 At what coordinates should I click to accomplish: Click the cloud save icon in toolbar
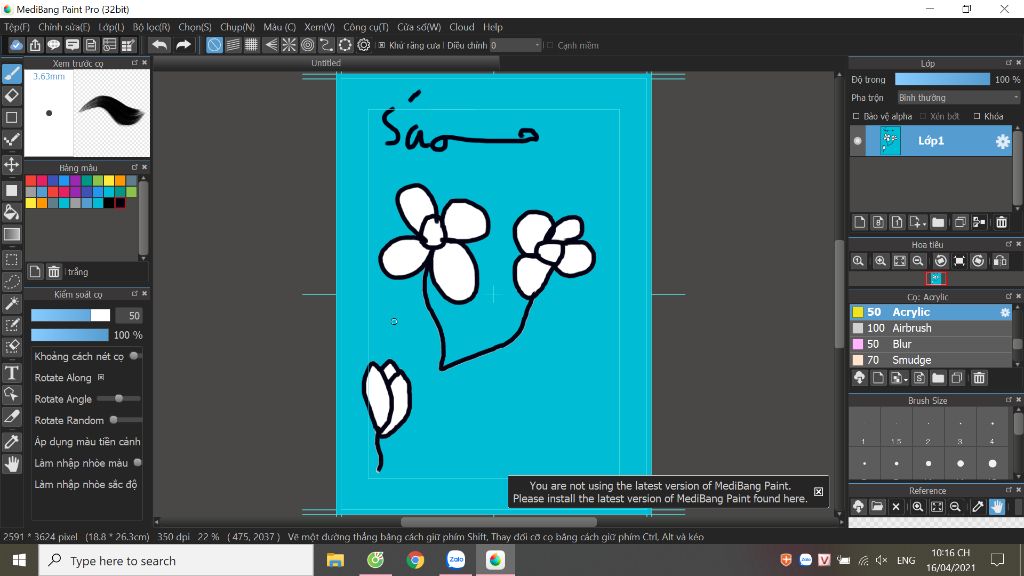point(16,45)
